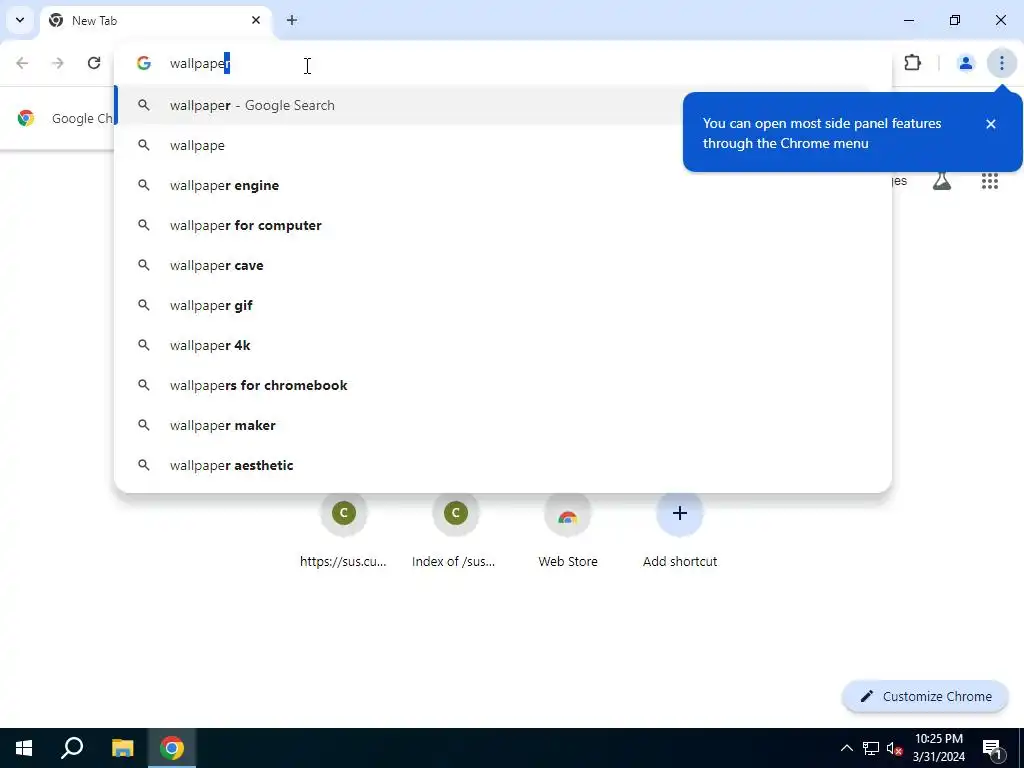Choose 'wallpaper cave' suggestion
Image resolution: width=1024 pixels, height=768 pixels.
[x=503, y=265]
